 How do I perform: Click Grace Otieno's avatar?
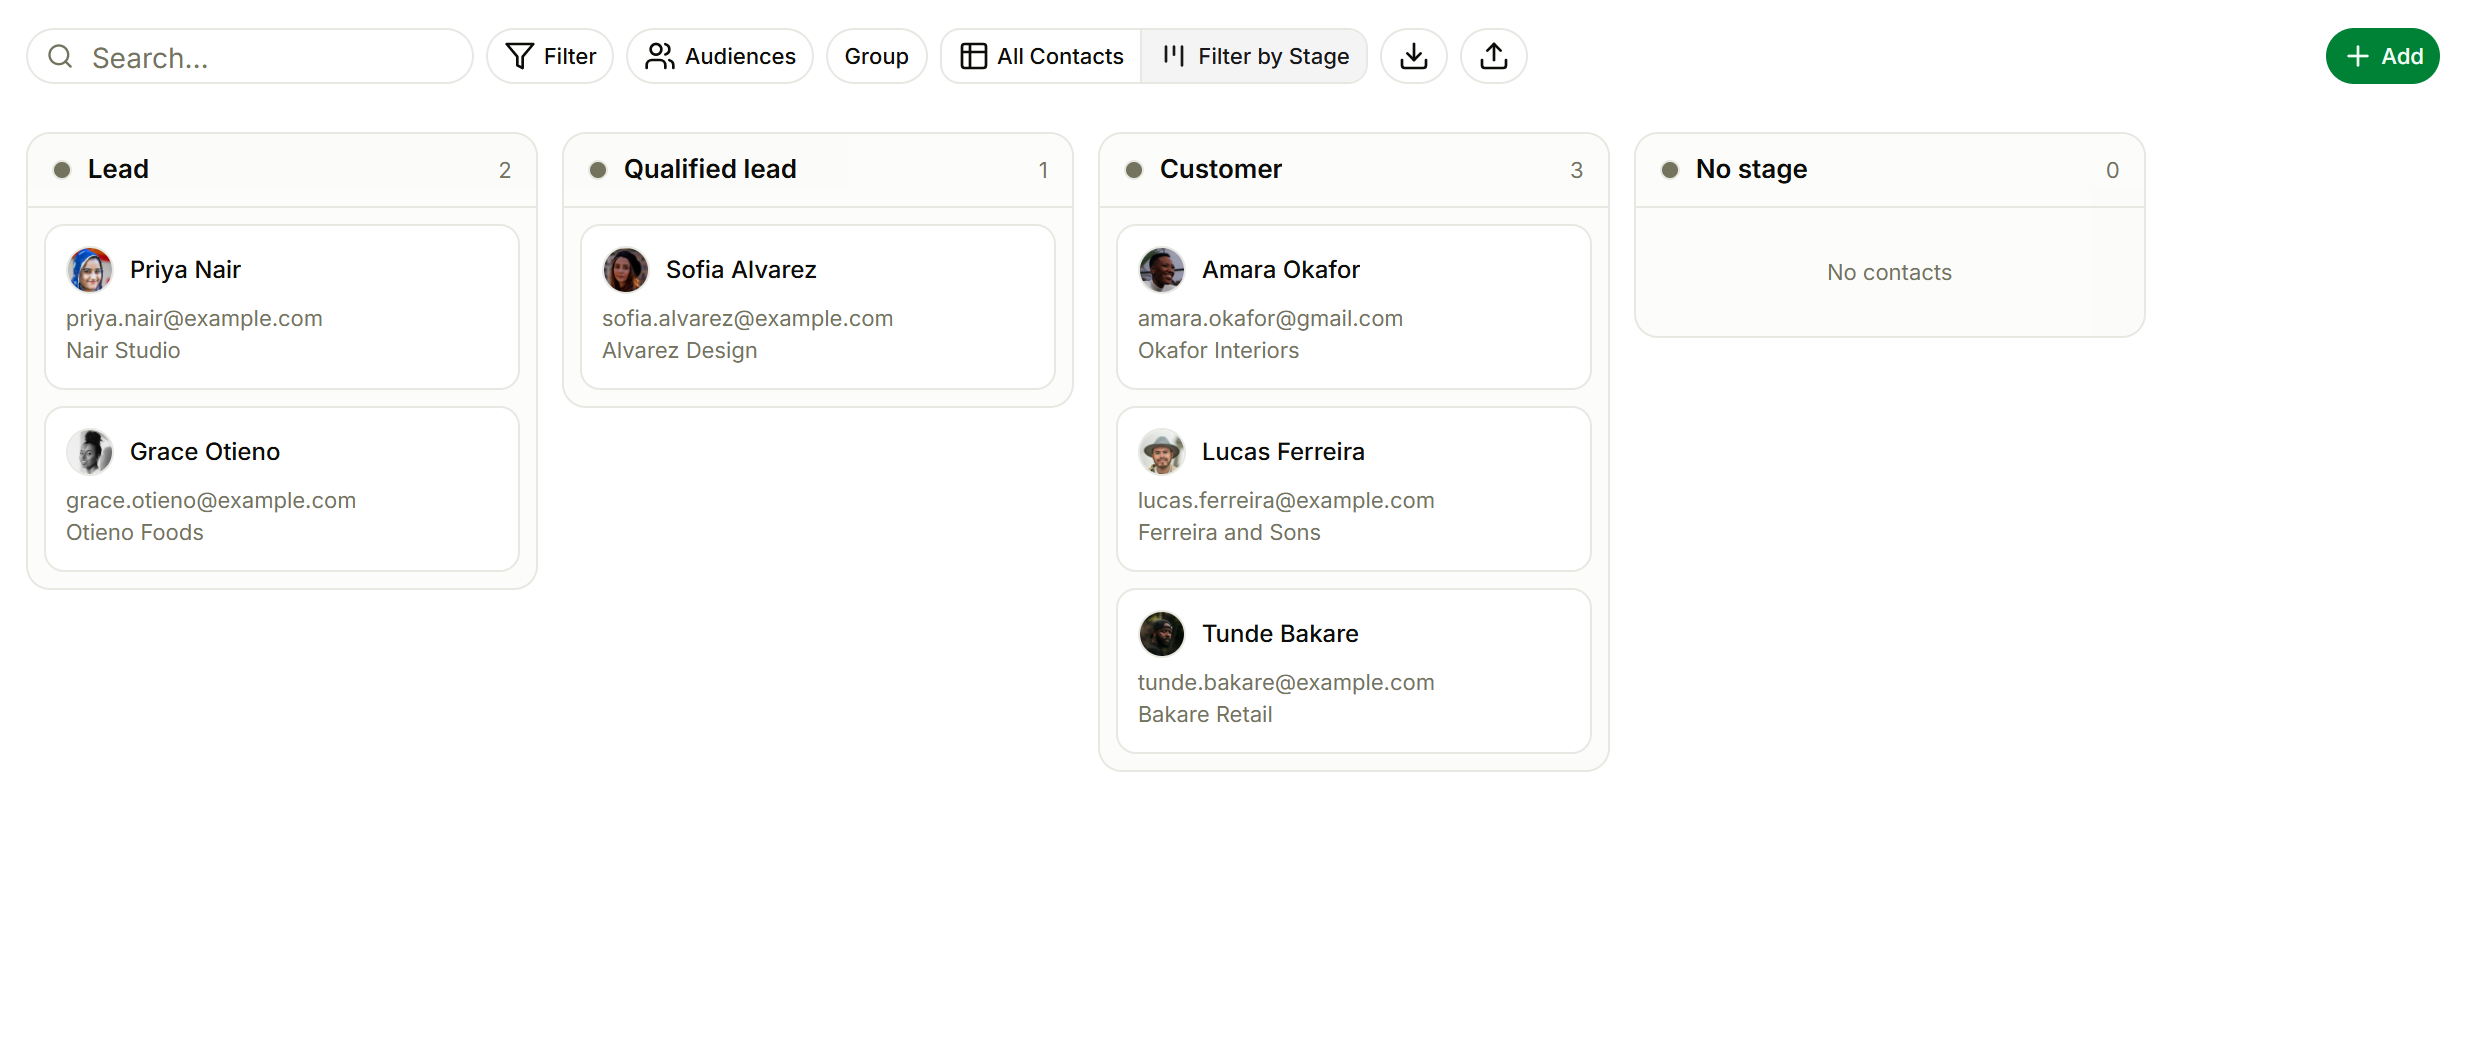click(90, 452)
